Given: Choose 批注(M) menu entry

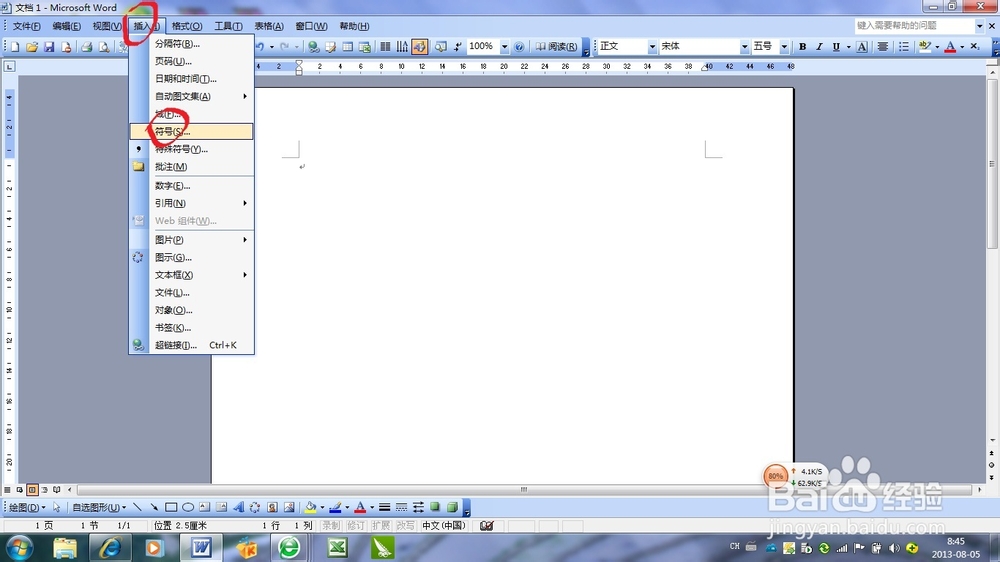Looking at the screenshot, I should click(191, 166).
